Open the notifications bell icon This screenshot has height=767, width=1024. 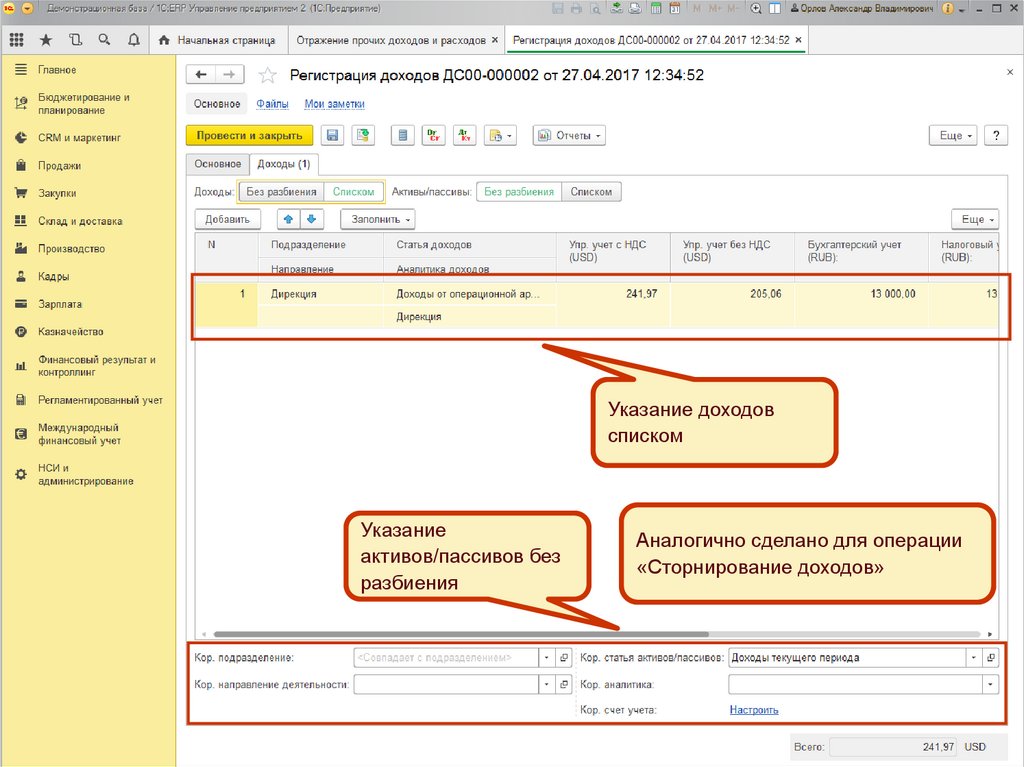134,41
